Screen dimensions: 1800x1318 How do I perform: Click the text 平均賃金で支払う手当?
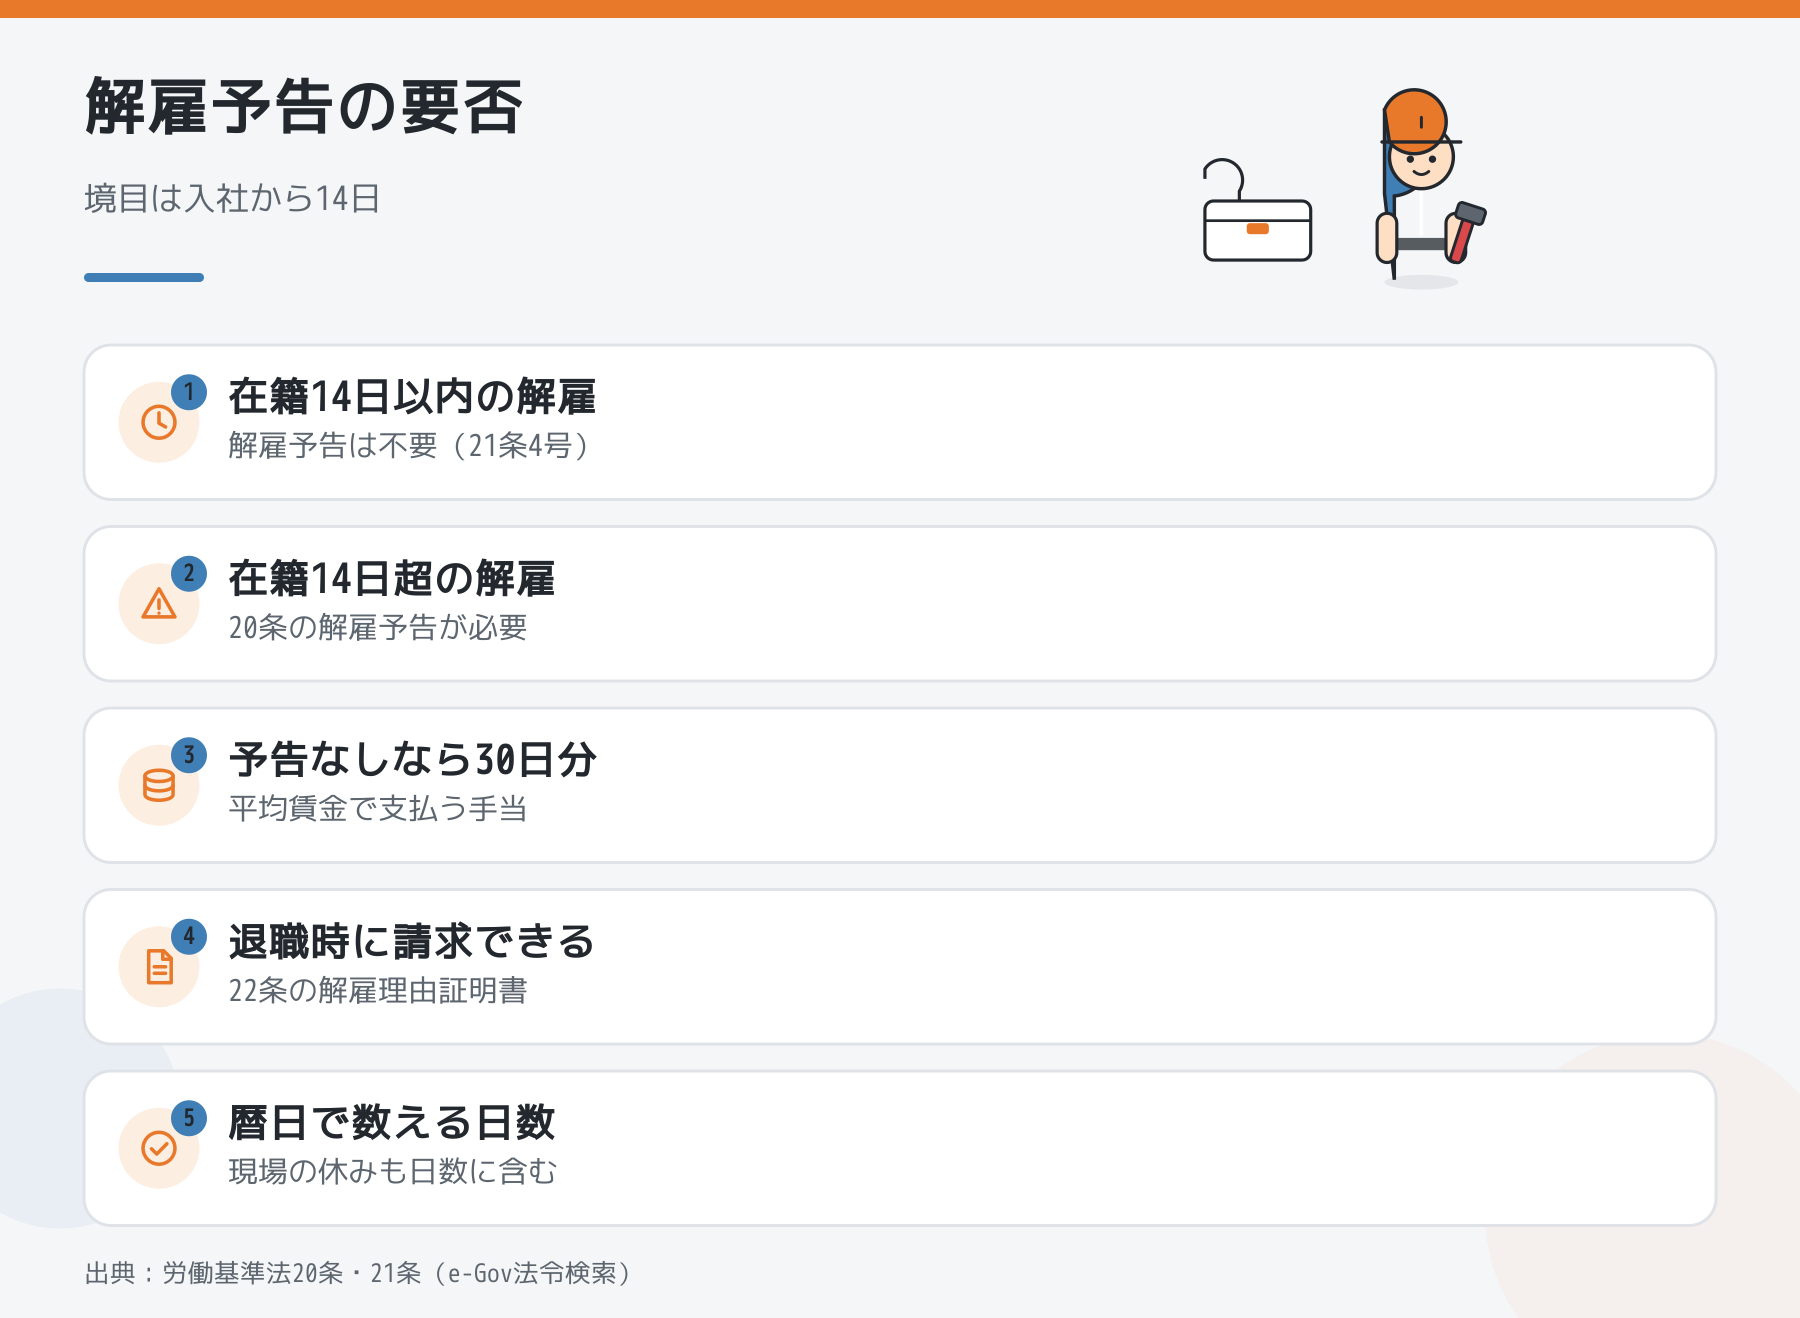click(378, 808)
